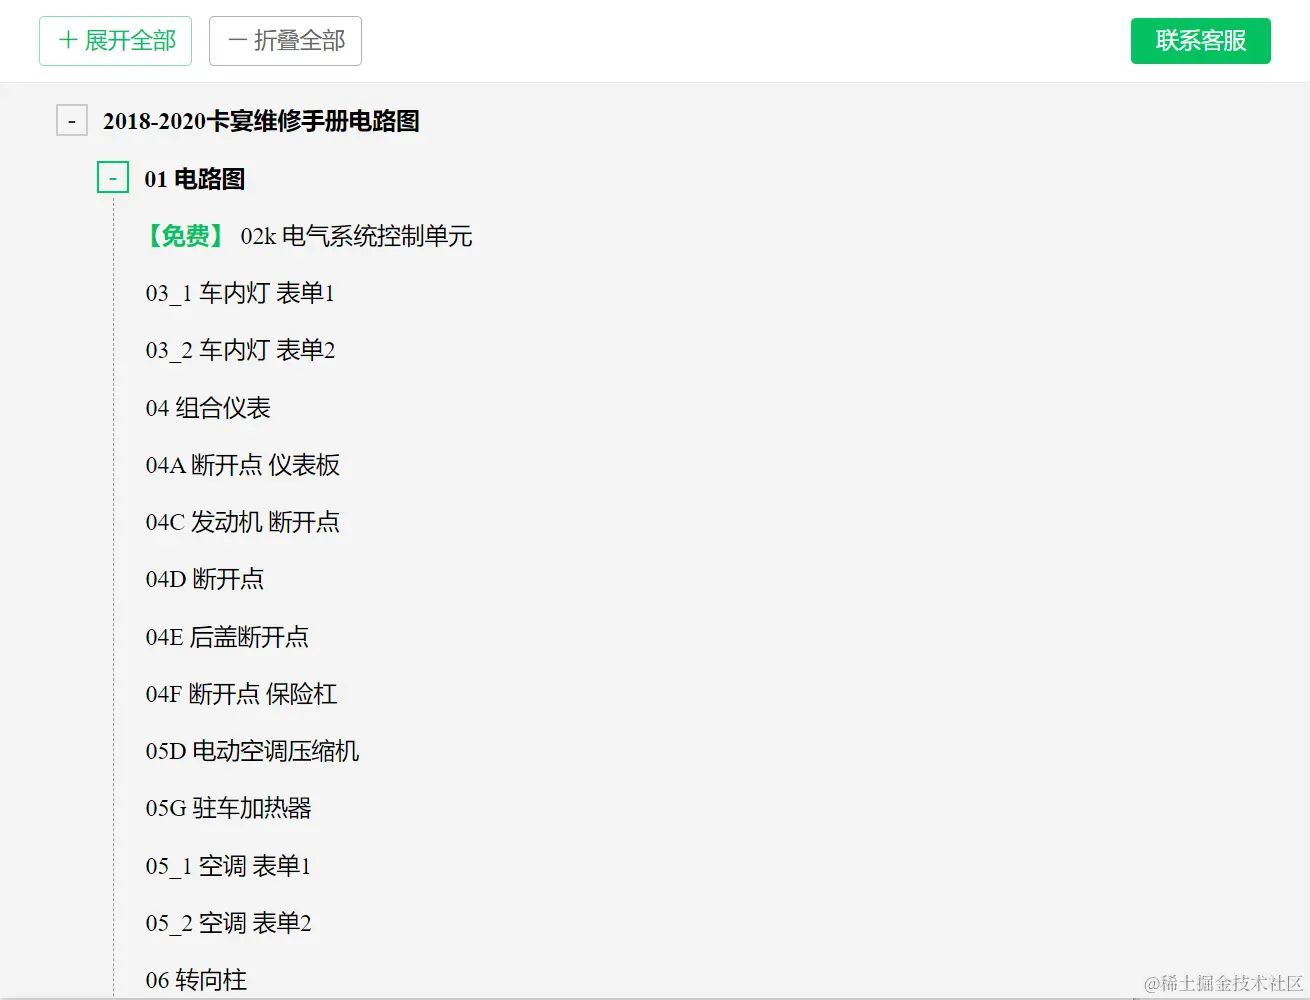Collapse the 2018-2020卡宴维修手册电路图 root node
The image size is (1310, 1000).
click(72, 121)
